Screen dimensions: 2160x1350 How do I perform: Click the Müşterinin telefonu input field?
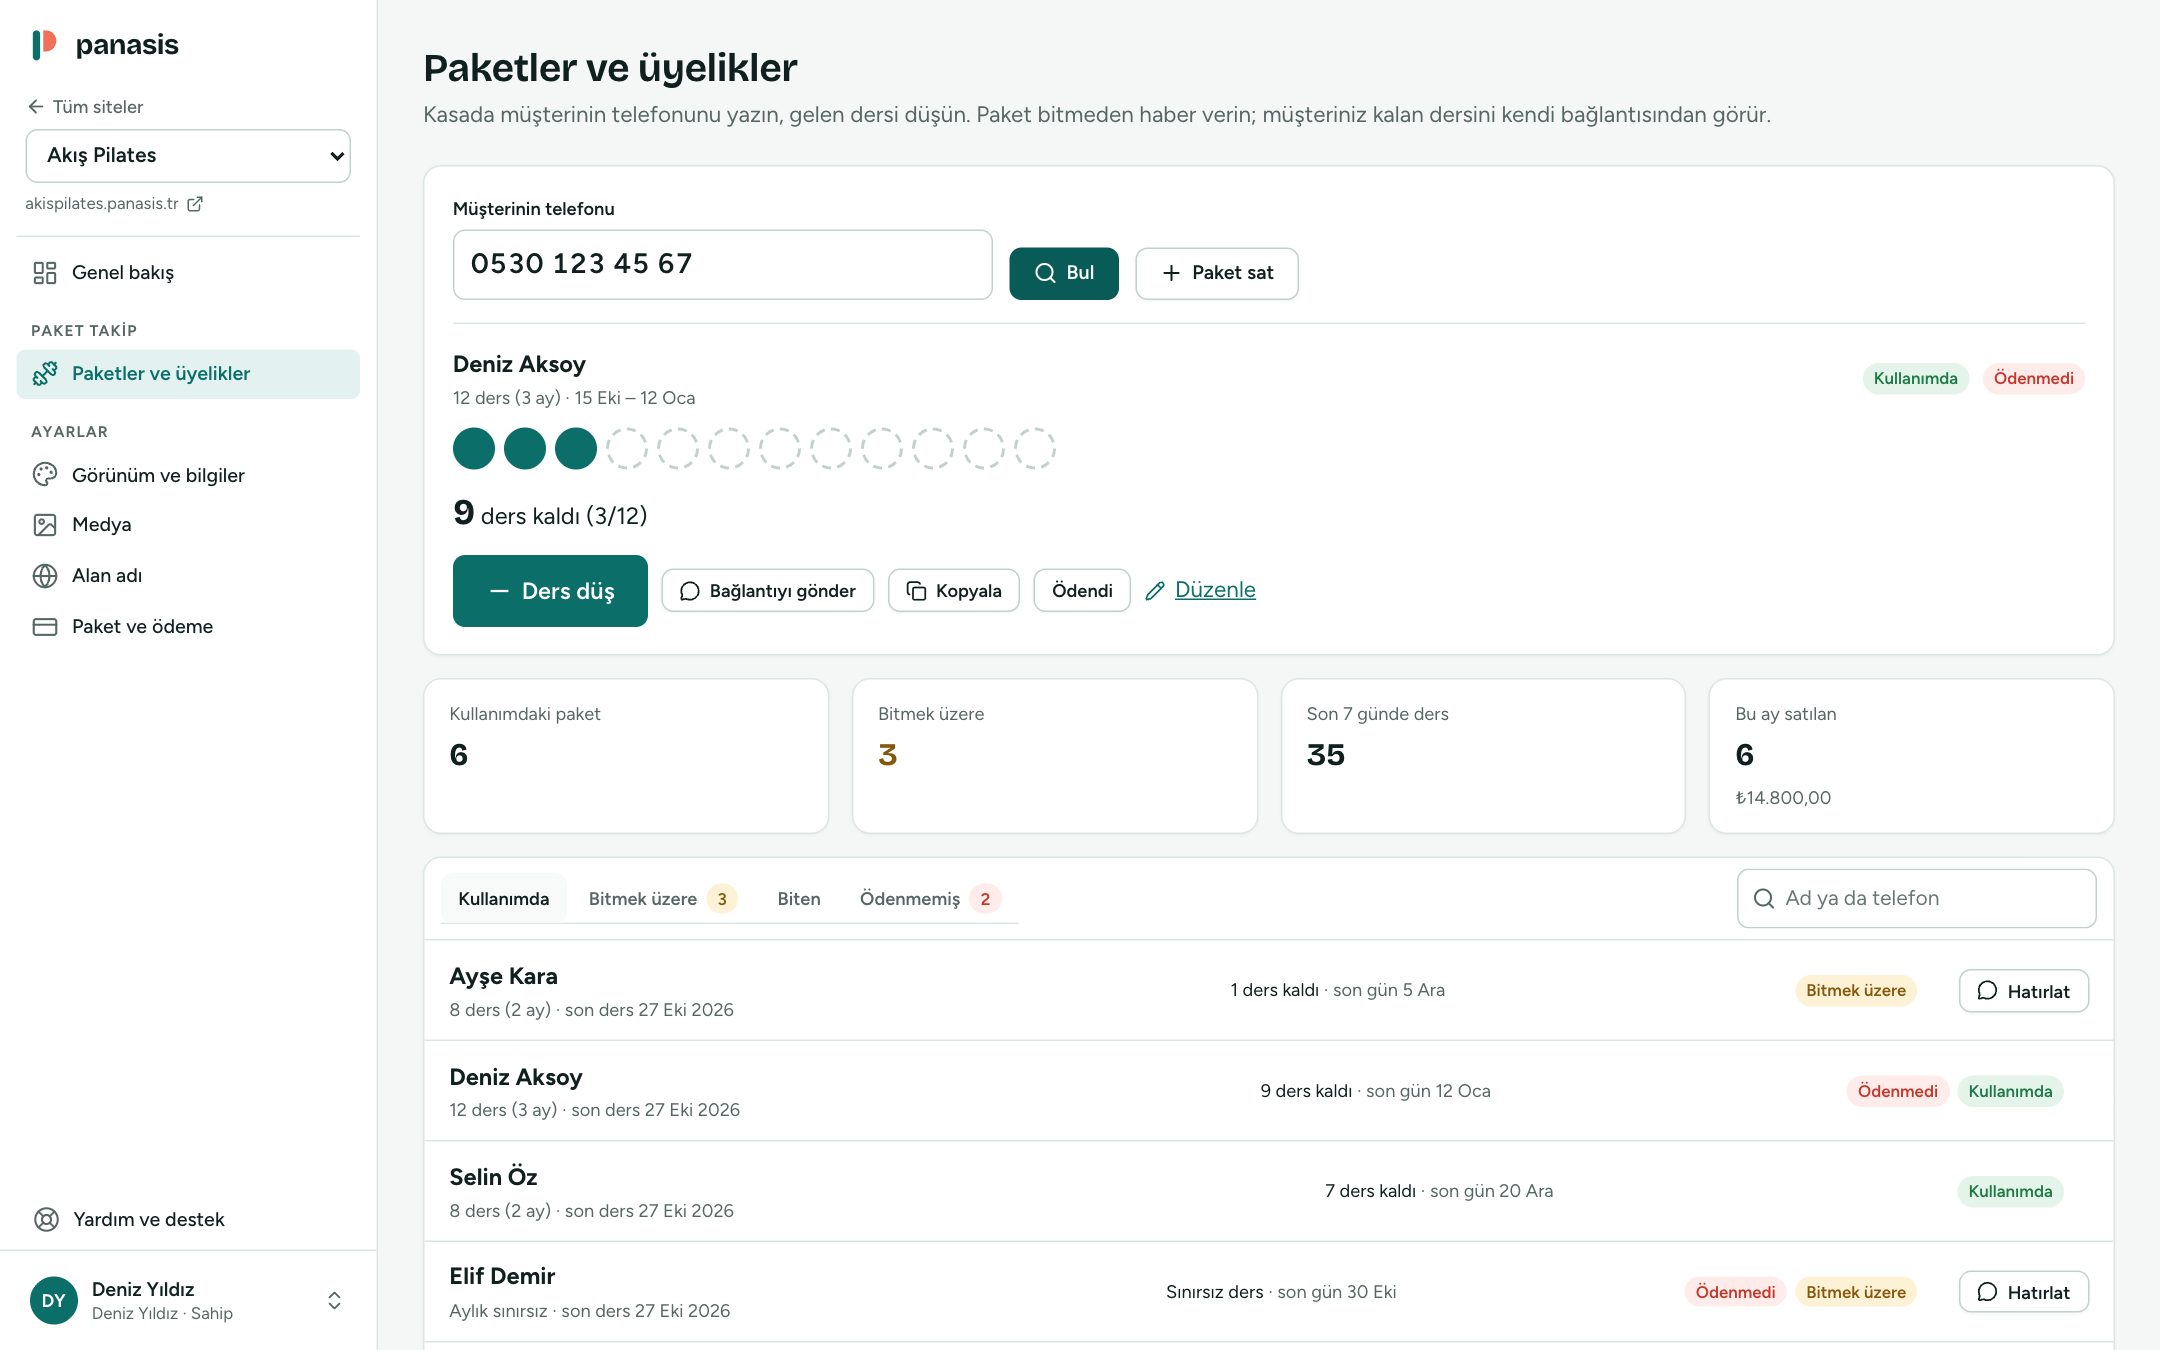tap(722, 265)
